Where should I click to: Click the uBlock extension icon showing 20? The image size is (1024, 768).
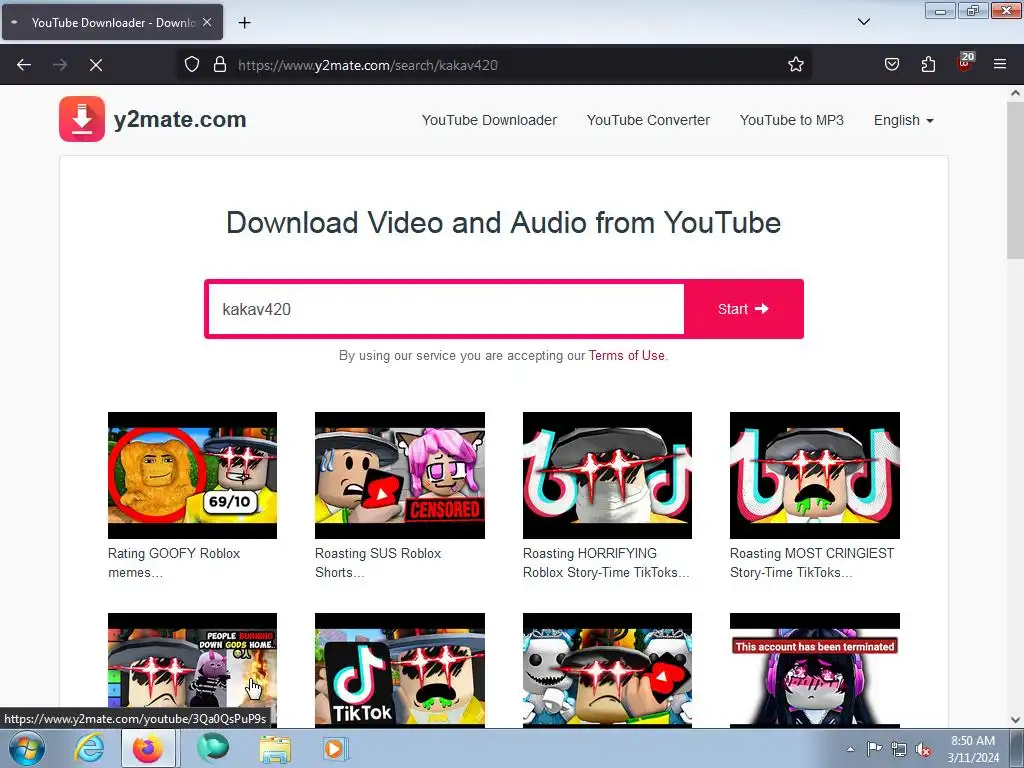tap(965, 62)
